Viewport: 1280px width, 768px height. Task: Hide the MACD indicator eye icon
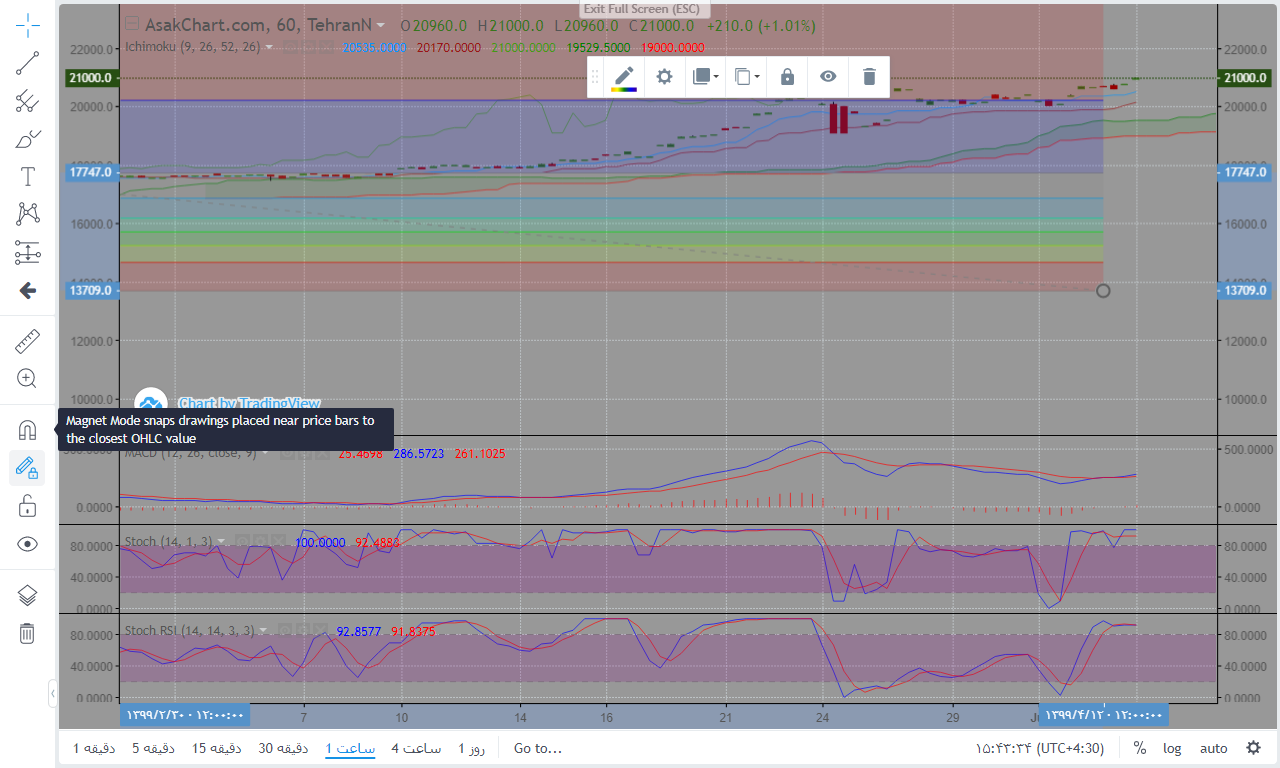click(x=287, y=453)
